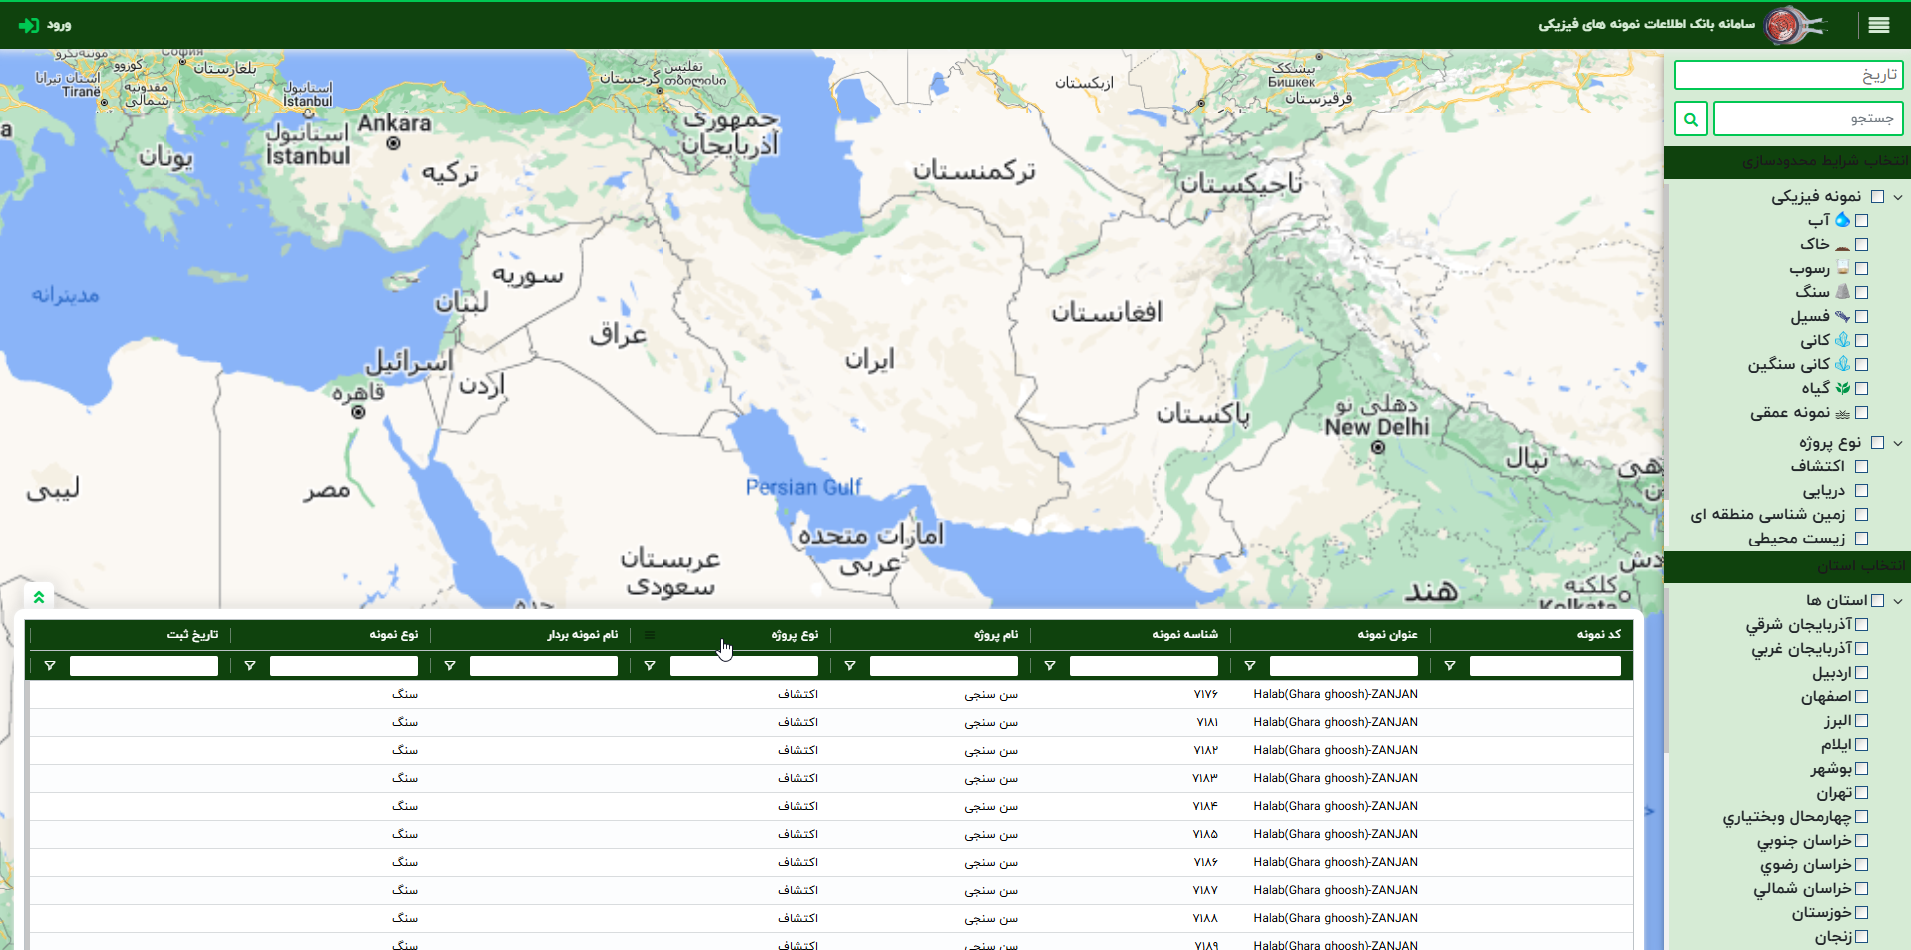
Task: Select the تهران province checkbox
Action: pos(1861,793)
